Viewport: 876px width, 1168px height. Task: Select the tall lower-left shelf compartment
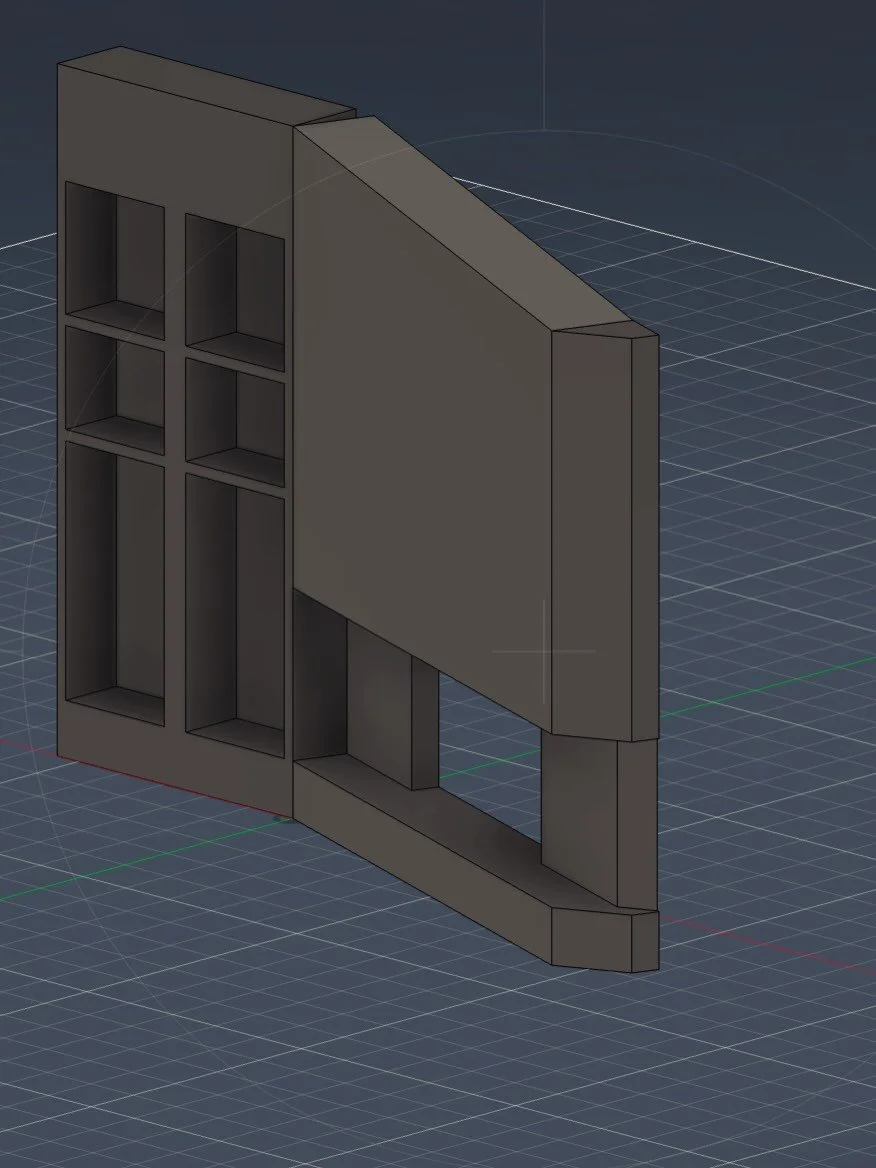pos(115,583)
